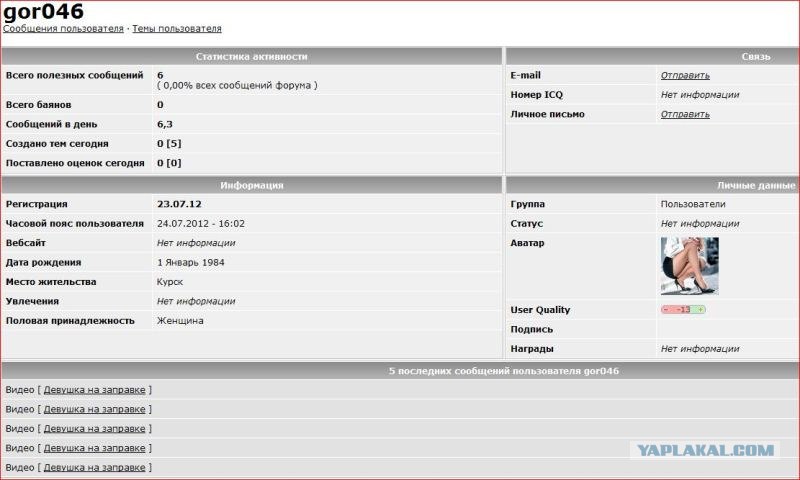
Task: Click the user's avatar image
Action: (690, 266)
